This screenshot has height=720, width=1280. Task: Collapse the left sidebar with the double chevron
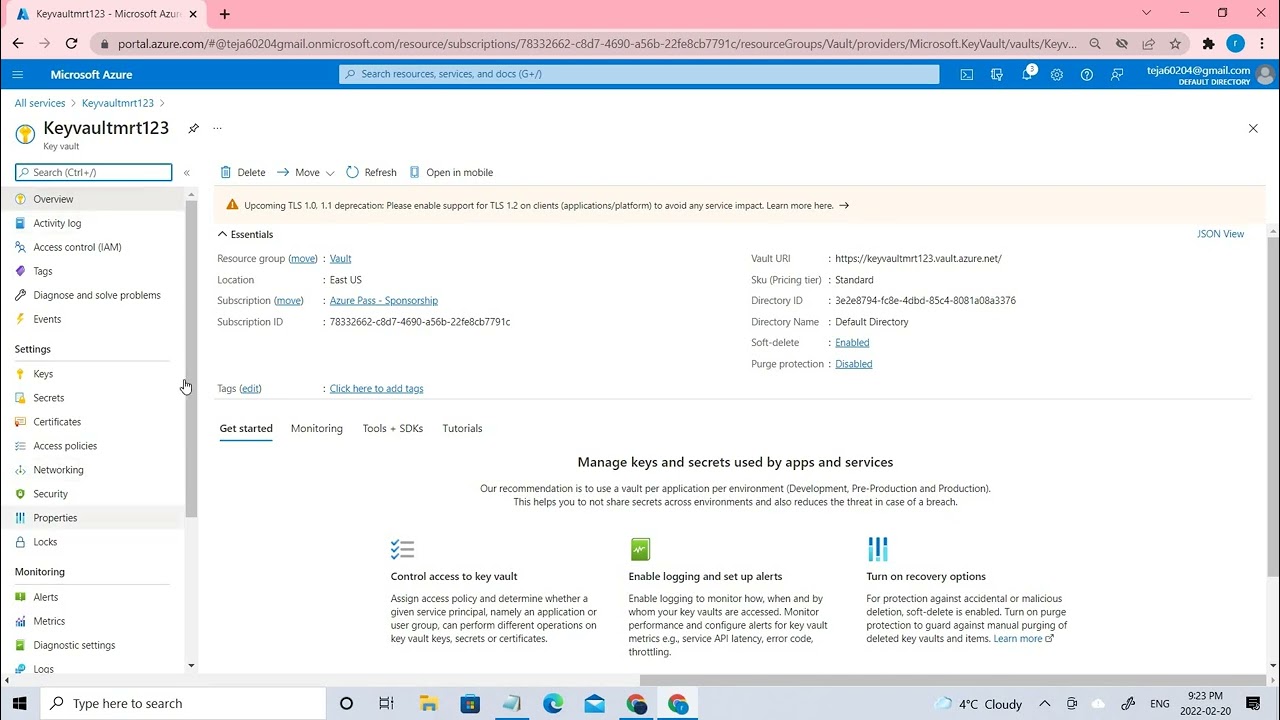[x=186, y=173]
